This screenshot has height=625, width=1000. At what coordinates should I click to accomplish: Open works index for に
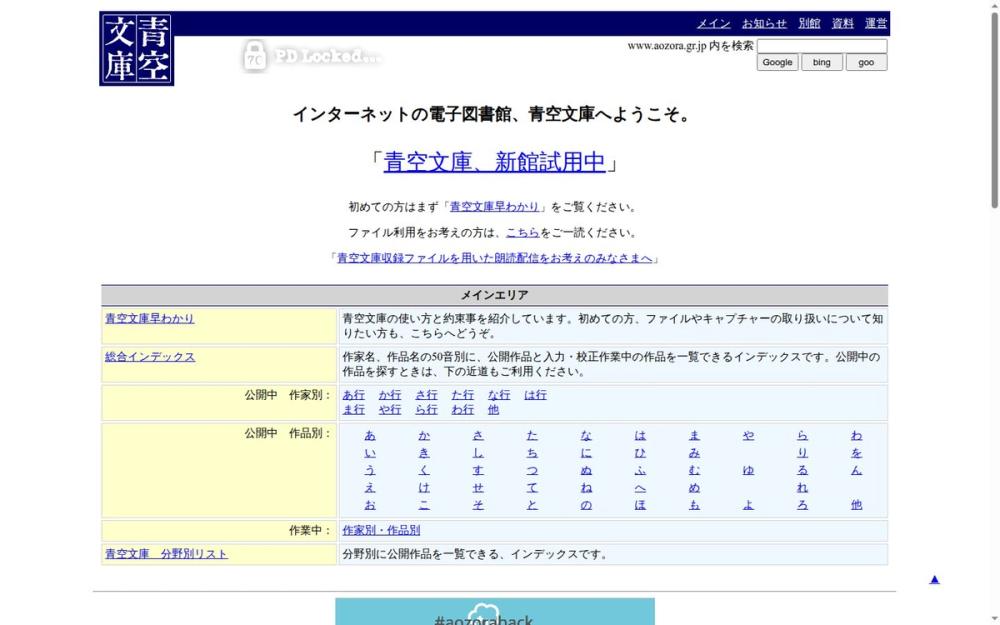coord(586,453)
